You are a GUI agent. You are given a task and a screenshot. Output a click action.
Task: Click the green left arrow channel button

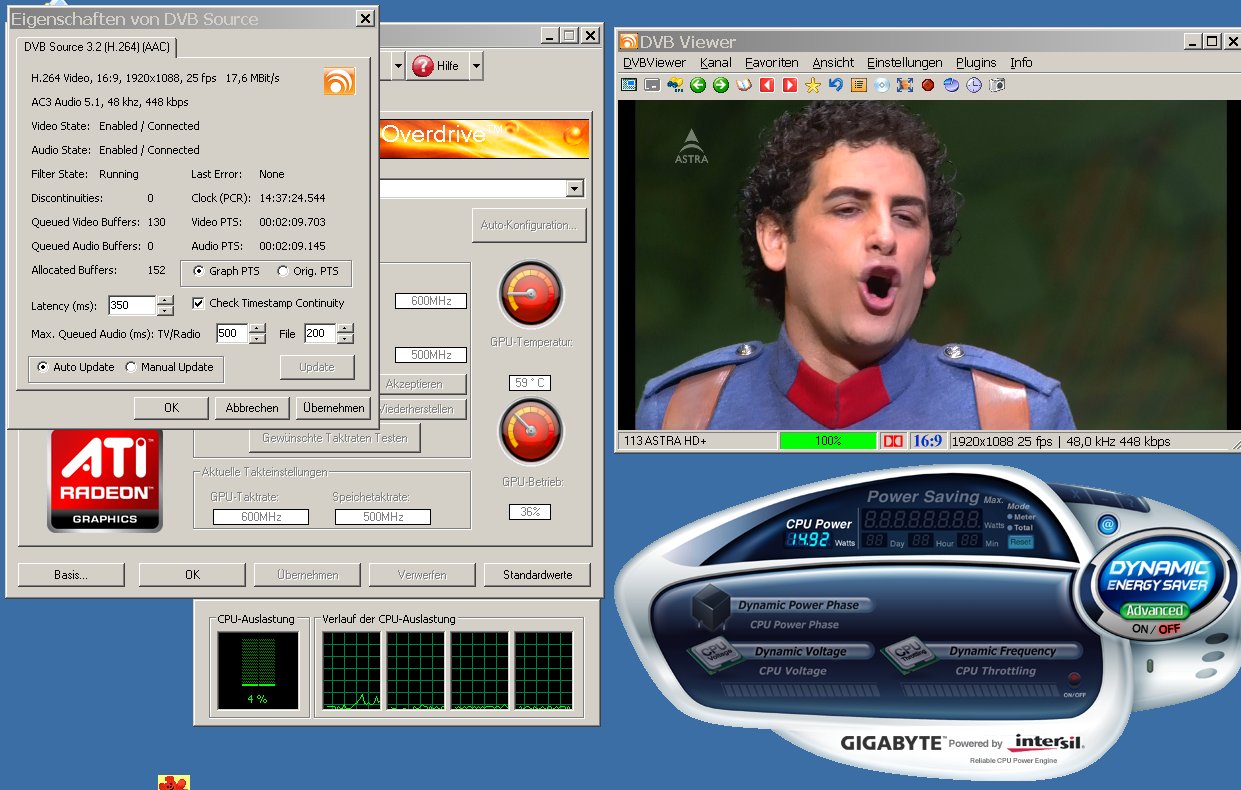coord(698,85)
